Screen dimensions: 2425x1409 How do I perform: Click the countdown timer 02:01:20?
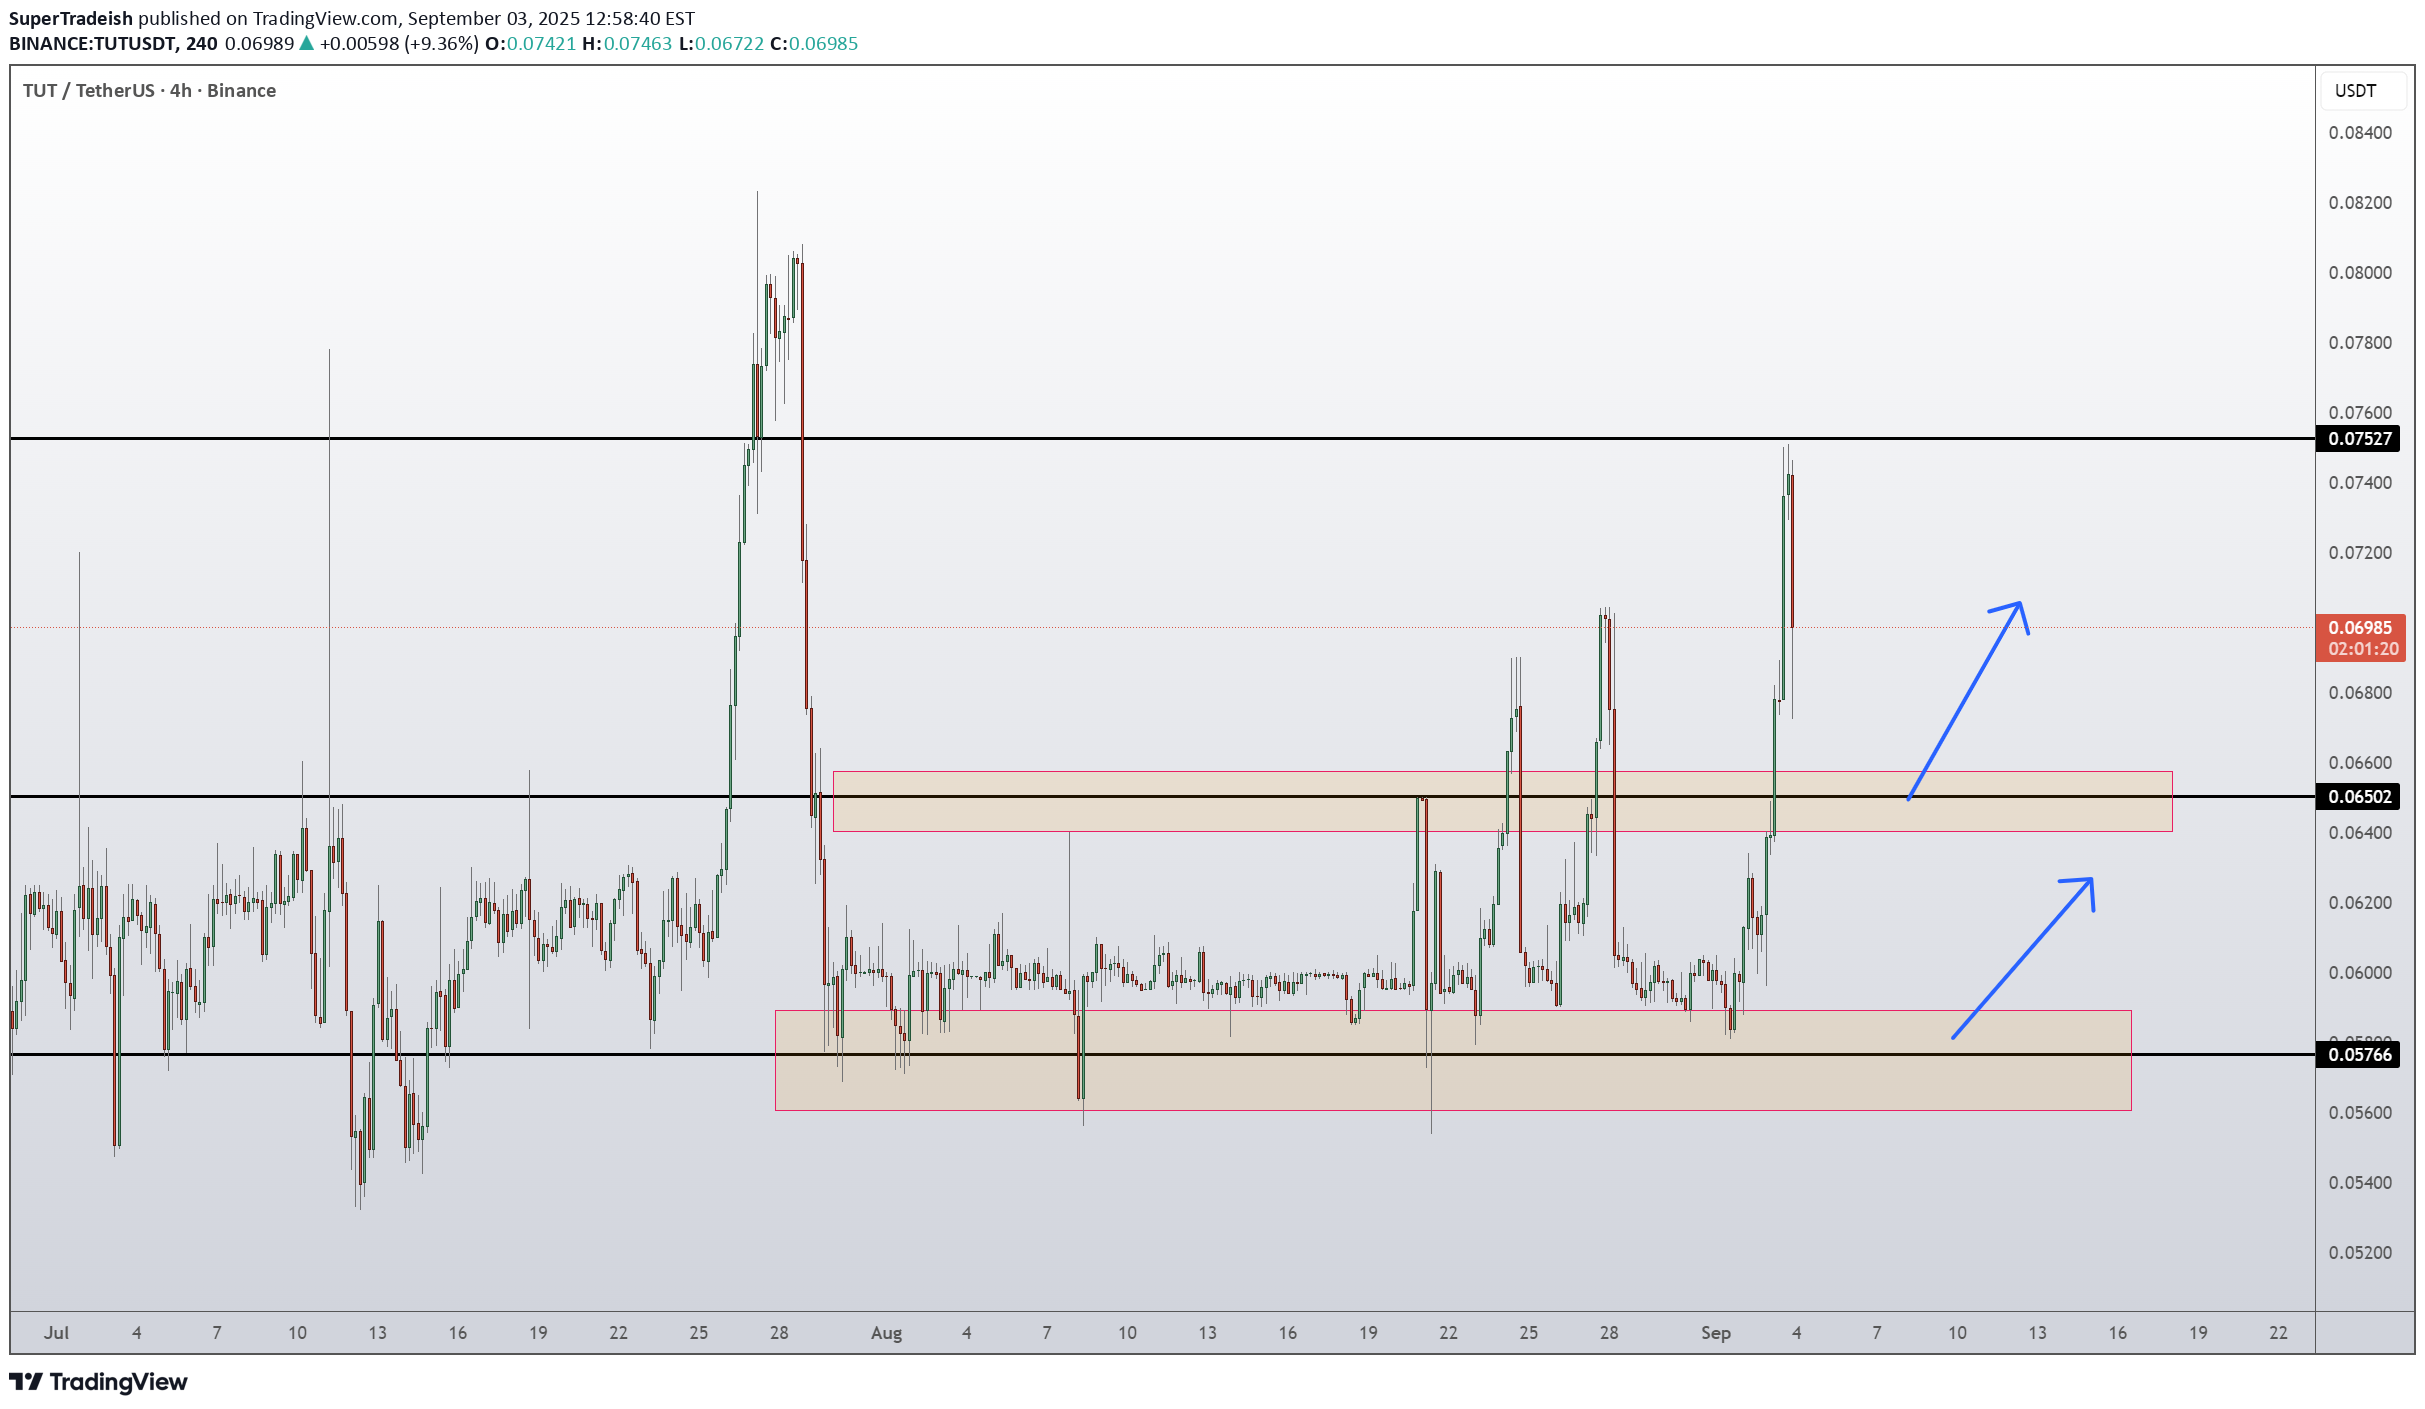coord(2362,649)
